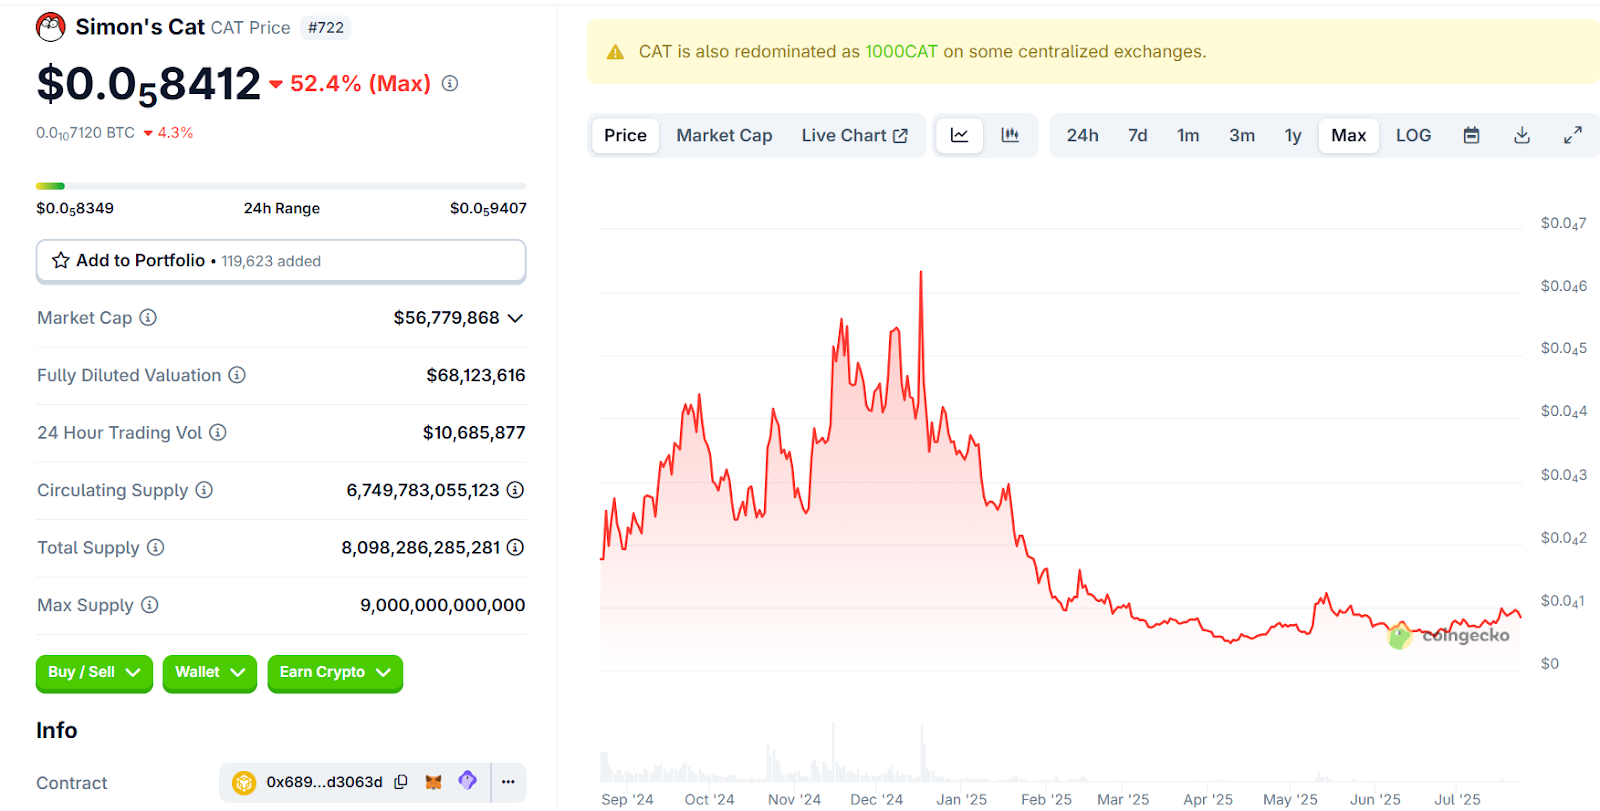
Task: Open Max Supply info icon
Action: [x=150, y=605]
